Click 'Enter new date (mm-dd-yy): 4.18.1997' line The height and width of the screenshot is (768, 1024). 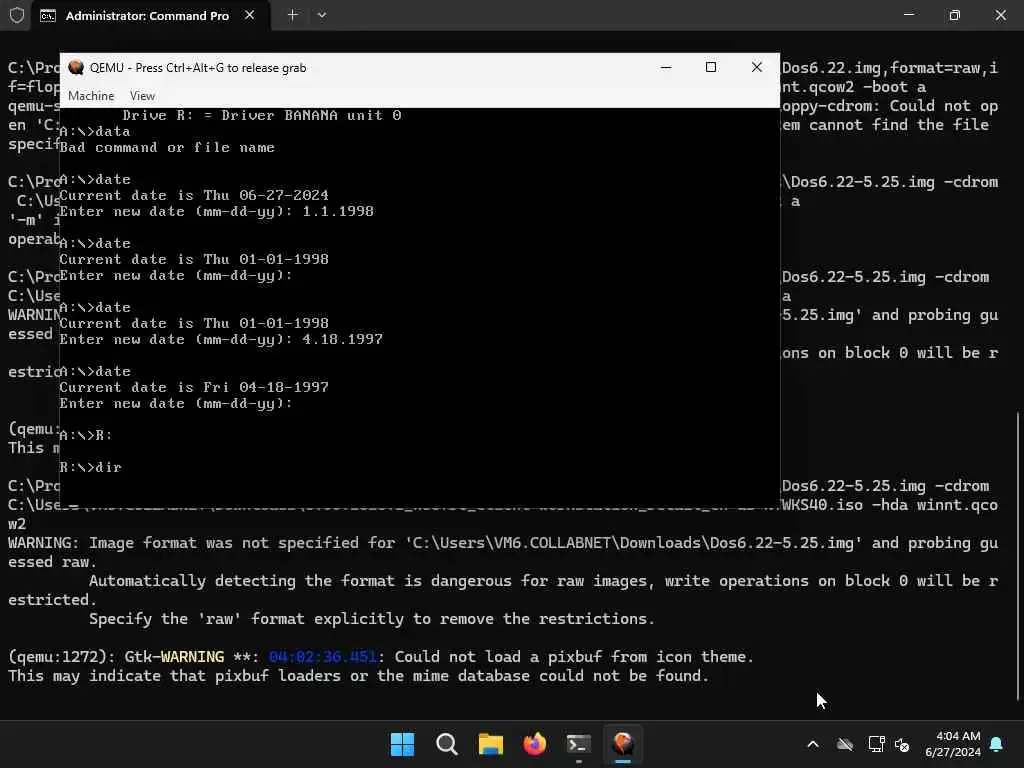pos(221,340)
